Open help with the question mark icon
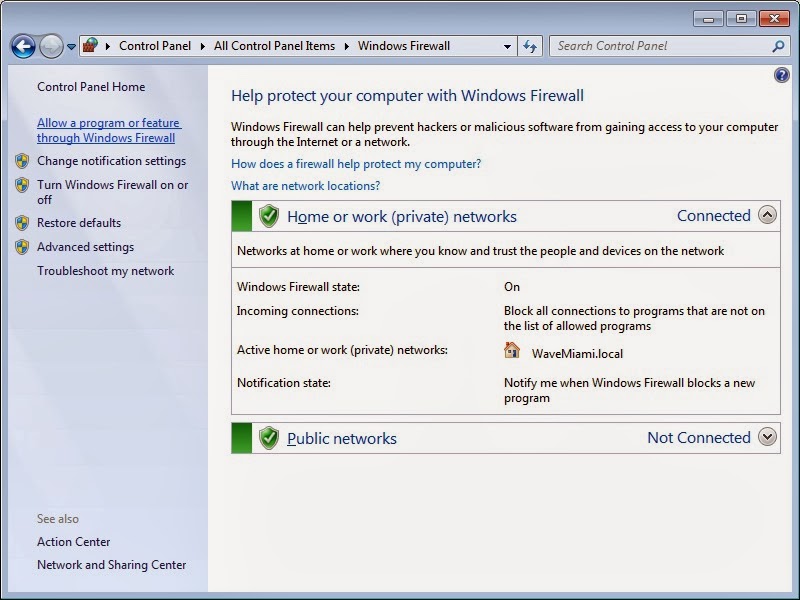The image size is (800, 600). (x=782, y=75)
